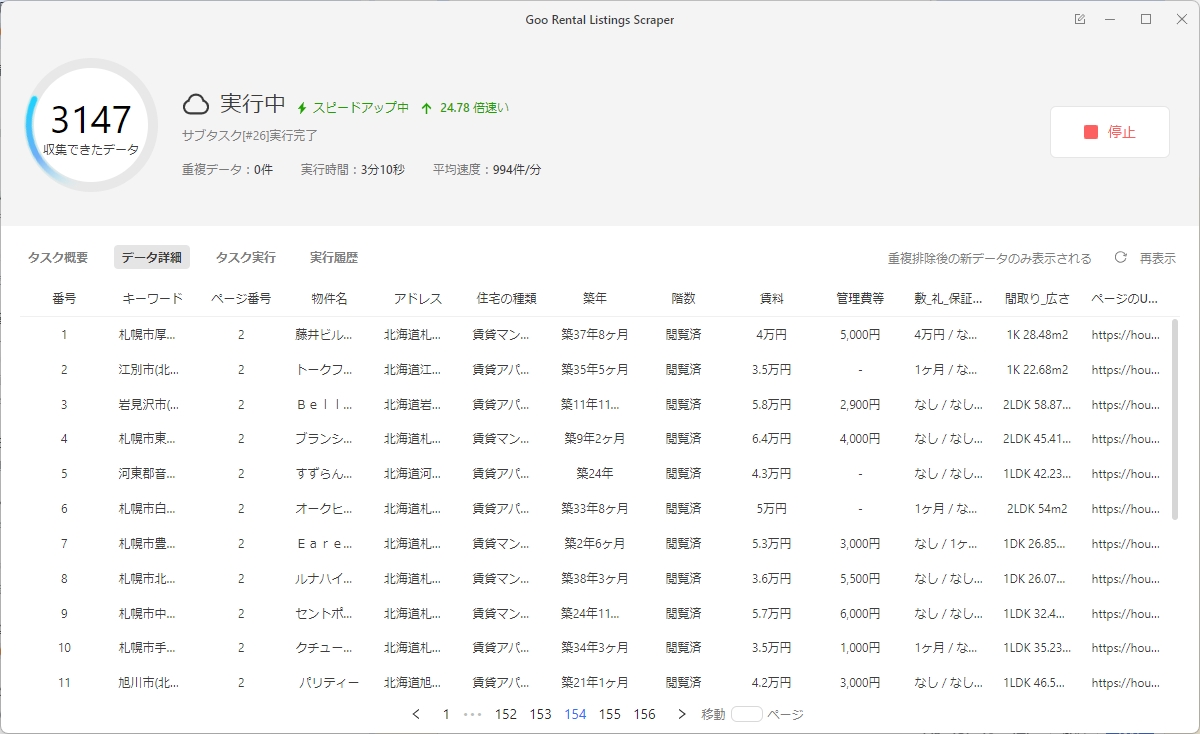Viewport: 1200px width, 734px height.
Task: Open the 実行履歴 tab
Action: [x=334, y=258]
